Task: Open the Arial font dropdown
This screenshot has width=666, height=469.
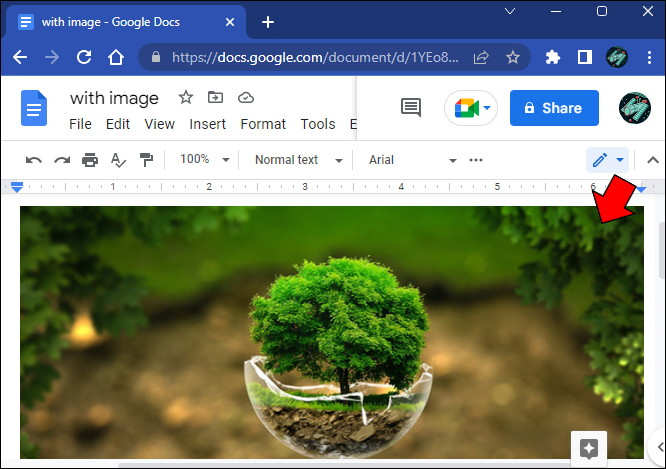Action: pos(412,160)
